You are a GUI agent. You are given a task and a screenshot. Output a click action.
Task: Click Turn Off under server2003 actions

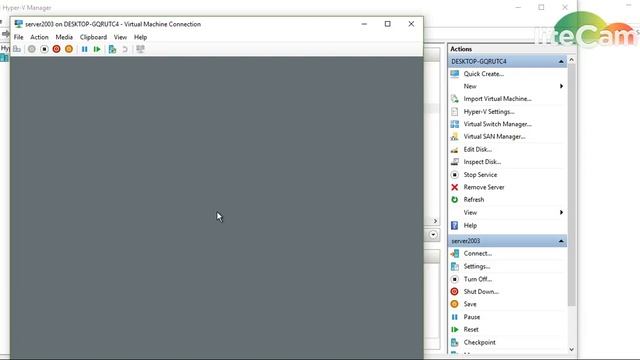click(x=478, y=279)
